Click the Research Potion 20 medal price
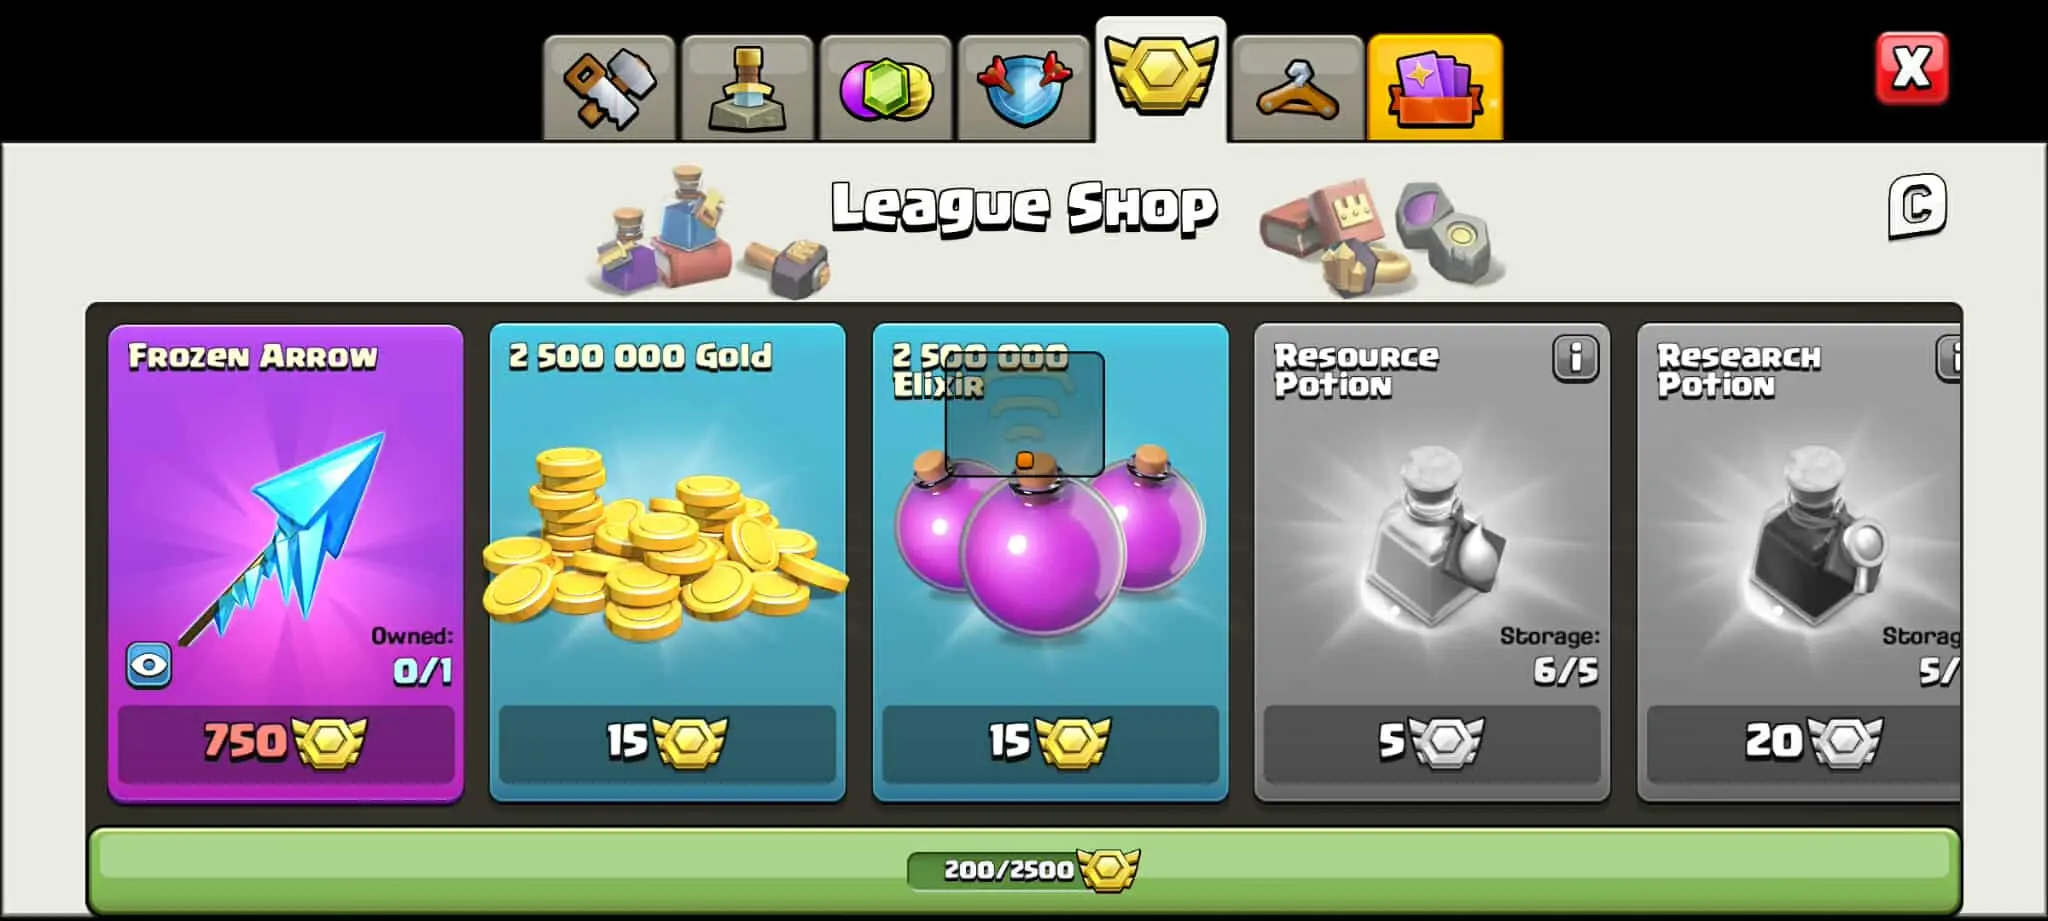The width and height of the screenshot is (2048, 921). click(x=1803, y=743)
